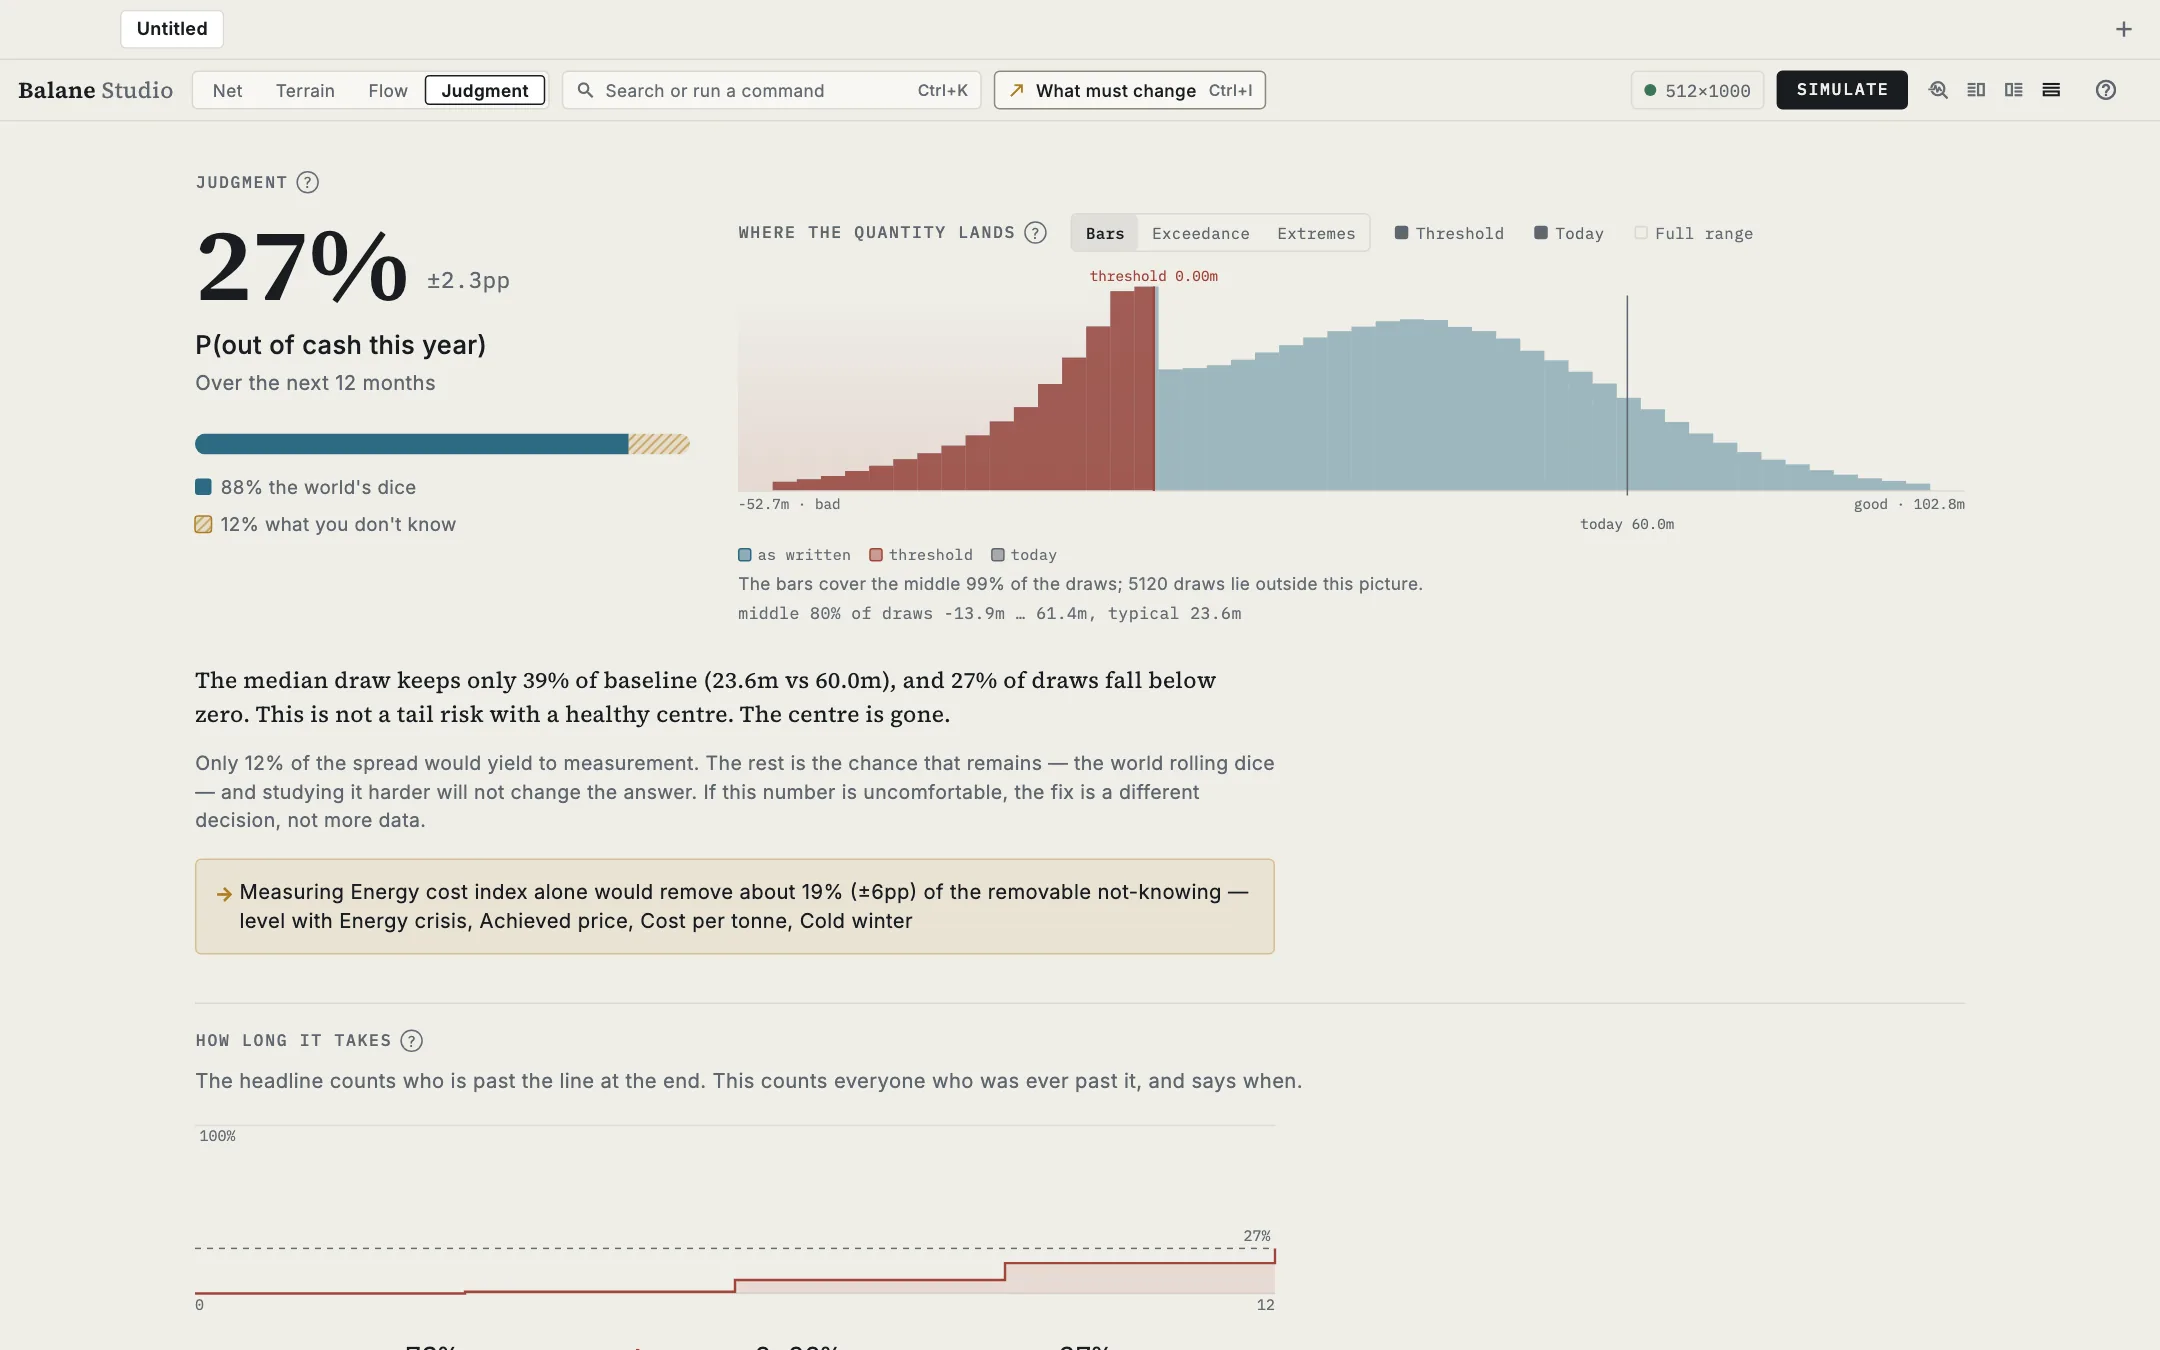The width and height of the screenshot is (2160, 1350).
Task: Open help icon beside Where the Quantity Lands
Action: tap(1036, 233)
